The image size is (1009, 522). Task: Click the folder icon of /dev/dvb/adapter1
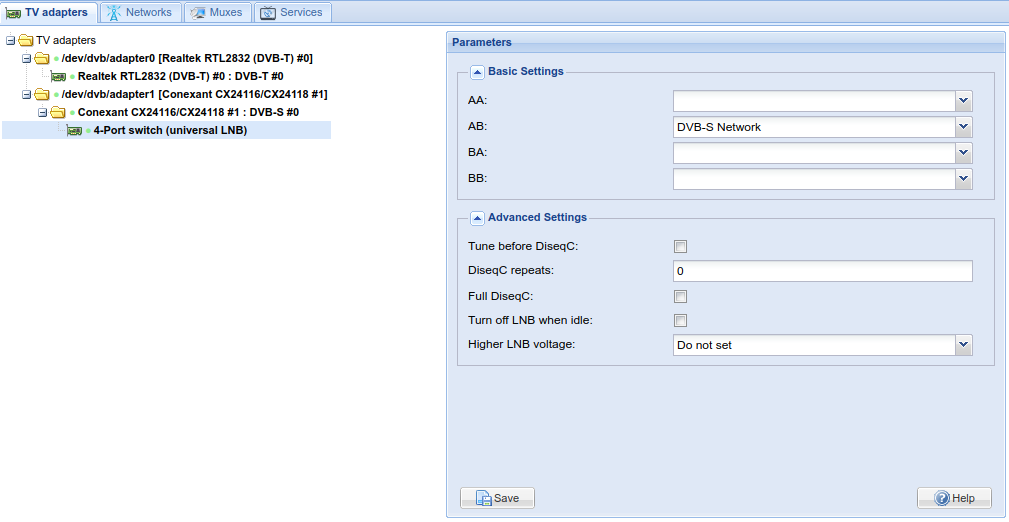point(42,94)
